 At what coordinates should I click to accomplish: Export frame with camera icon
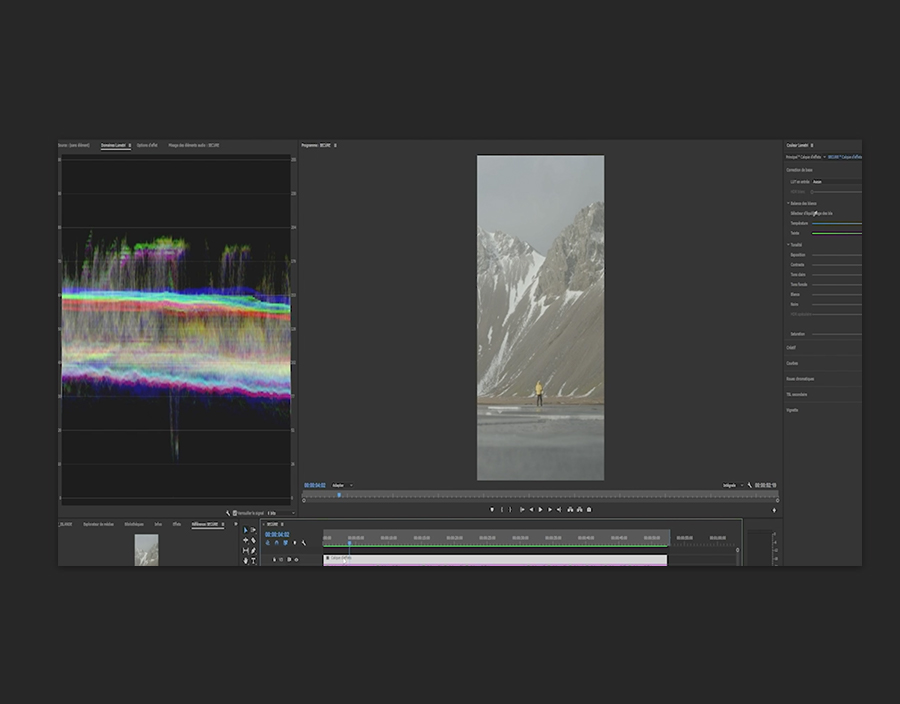(x=589, y=509)
